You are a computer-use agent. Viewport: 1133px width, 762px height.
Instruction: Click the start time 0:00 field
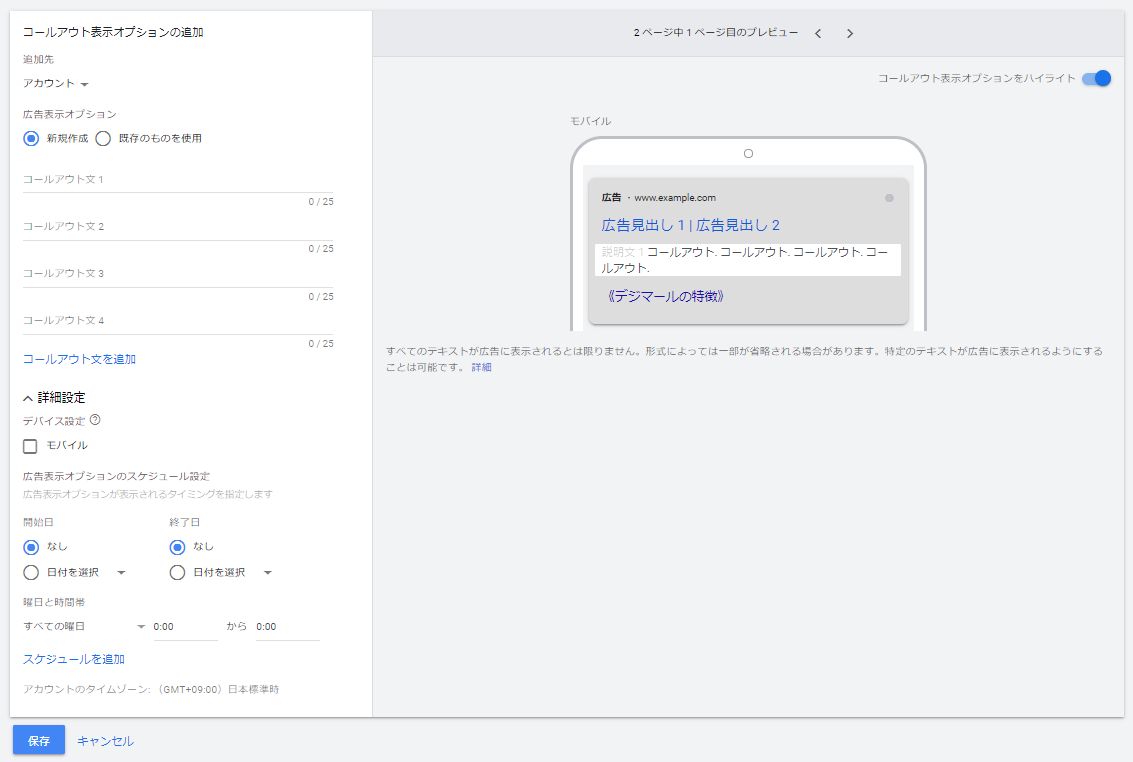tap(185, 627)
